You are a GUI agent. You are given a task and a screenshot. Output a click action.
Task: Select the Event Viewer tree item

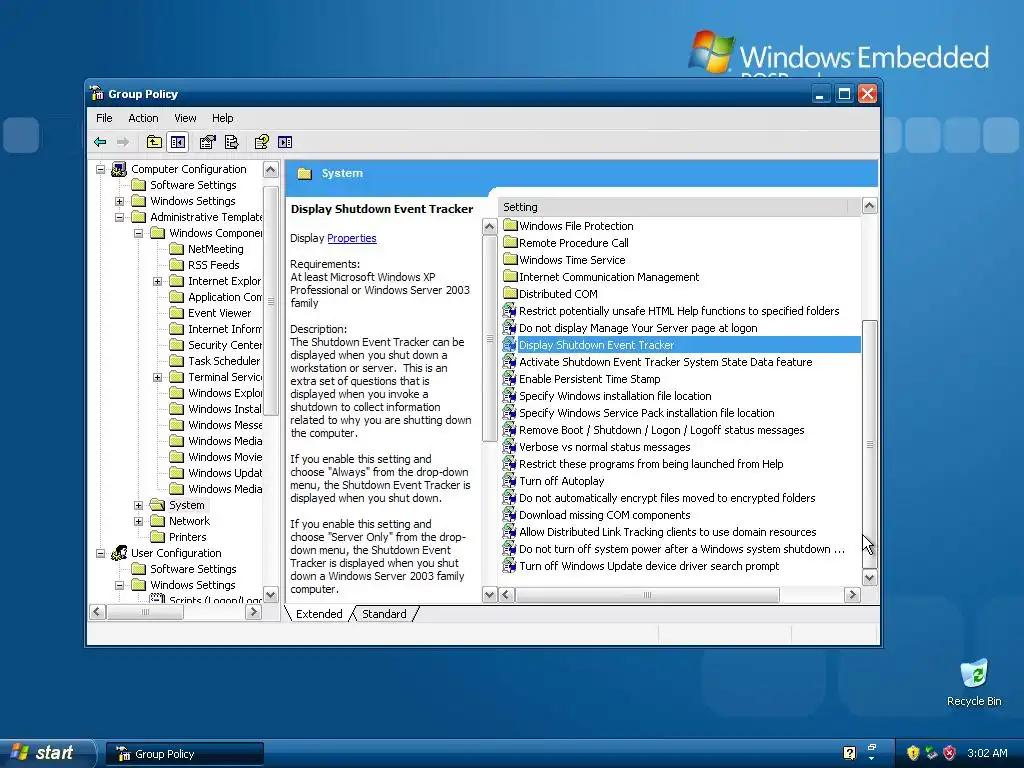pyautogui.click(x=219, y=313)
